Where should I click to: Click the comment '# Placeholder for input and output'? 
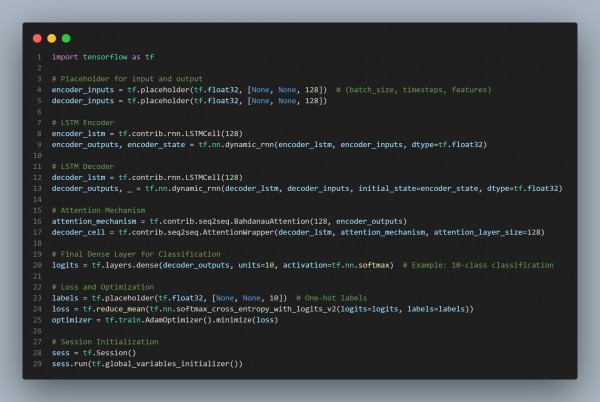(127, 79)
